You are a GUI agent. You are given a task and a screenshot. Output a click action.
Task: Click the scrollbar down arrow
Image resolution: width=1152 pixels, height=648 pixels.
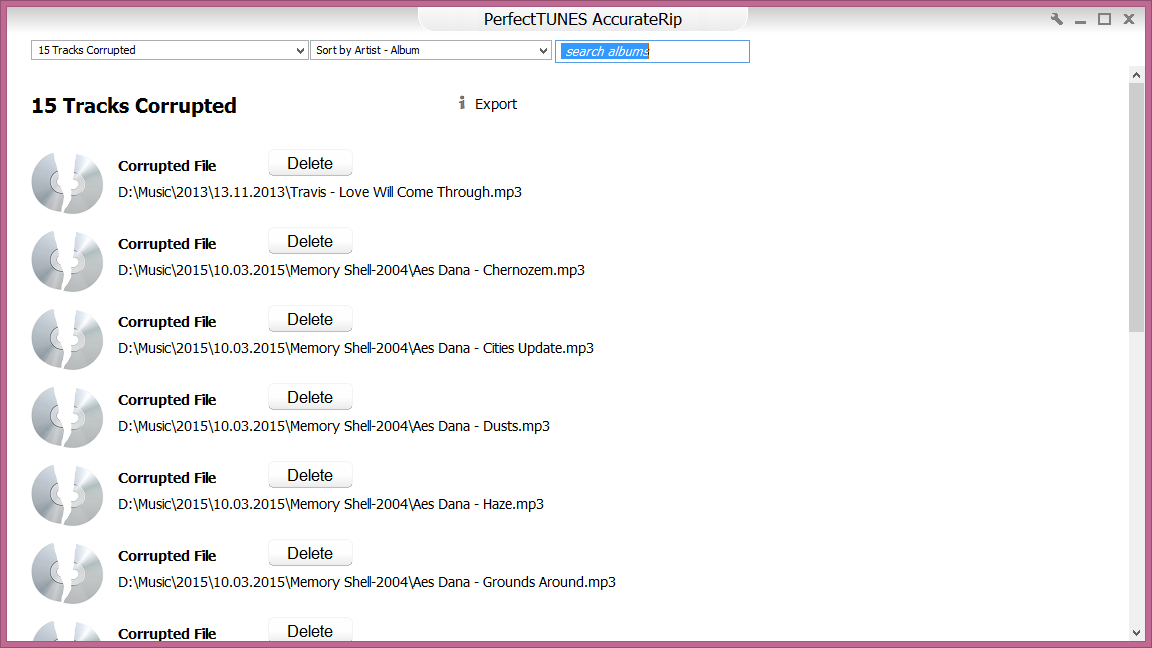1136,633
